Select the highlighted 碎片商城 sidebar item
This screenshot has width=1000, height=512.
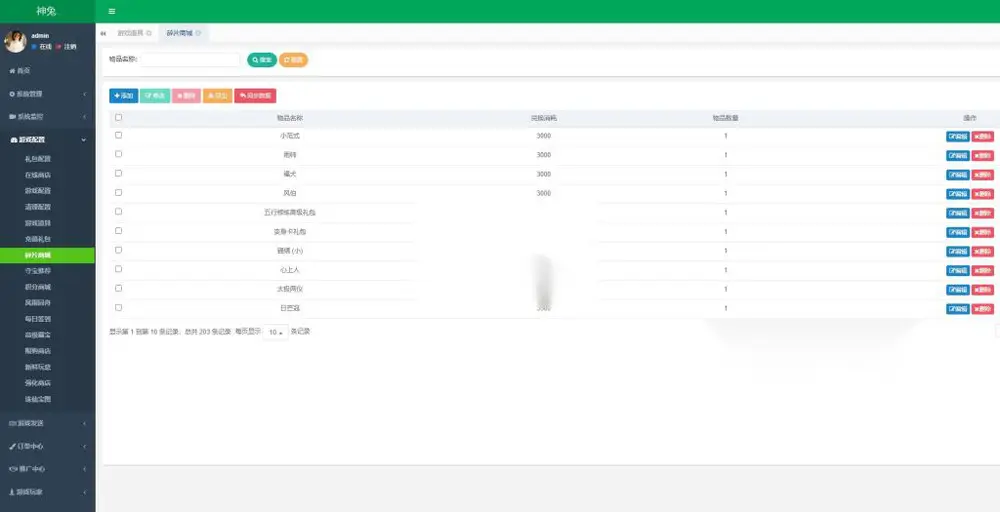(x=47, y=255)
